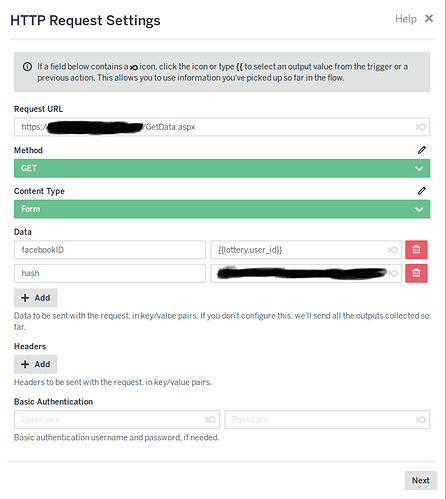Click the pencil edit icon beside Content Type

422,191
